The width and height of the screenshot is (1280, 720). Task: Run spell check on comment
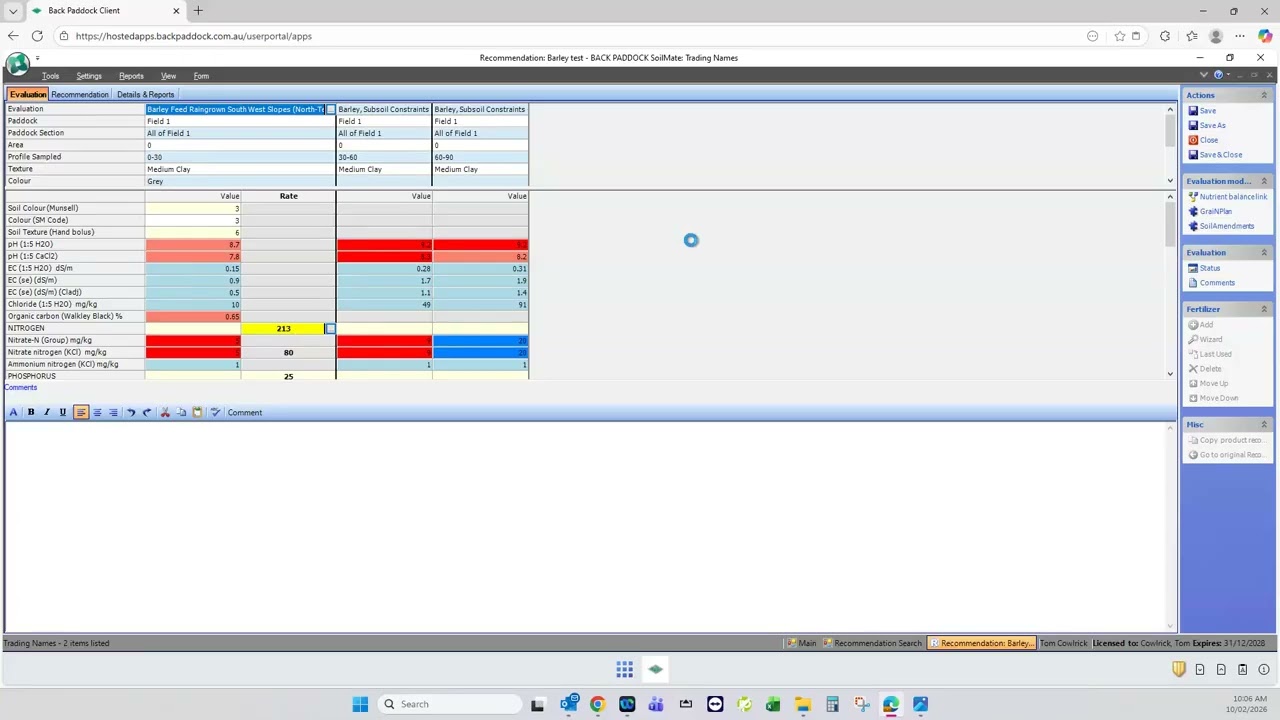(215, 412)
